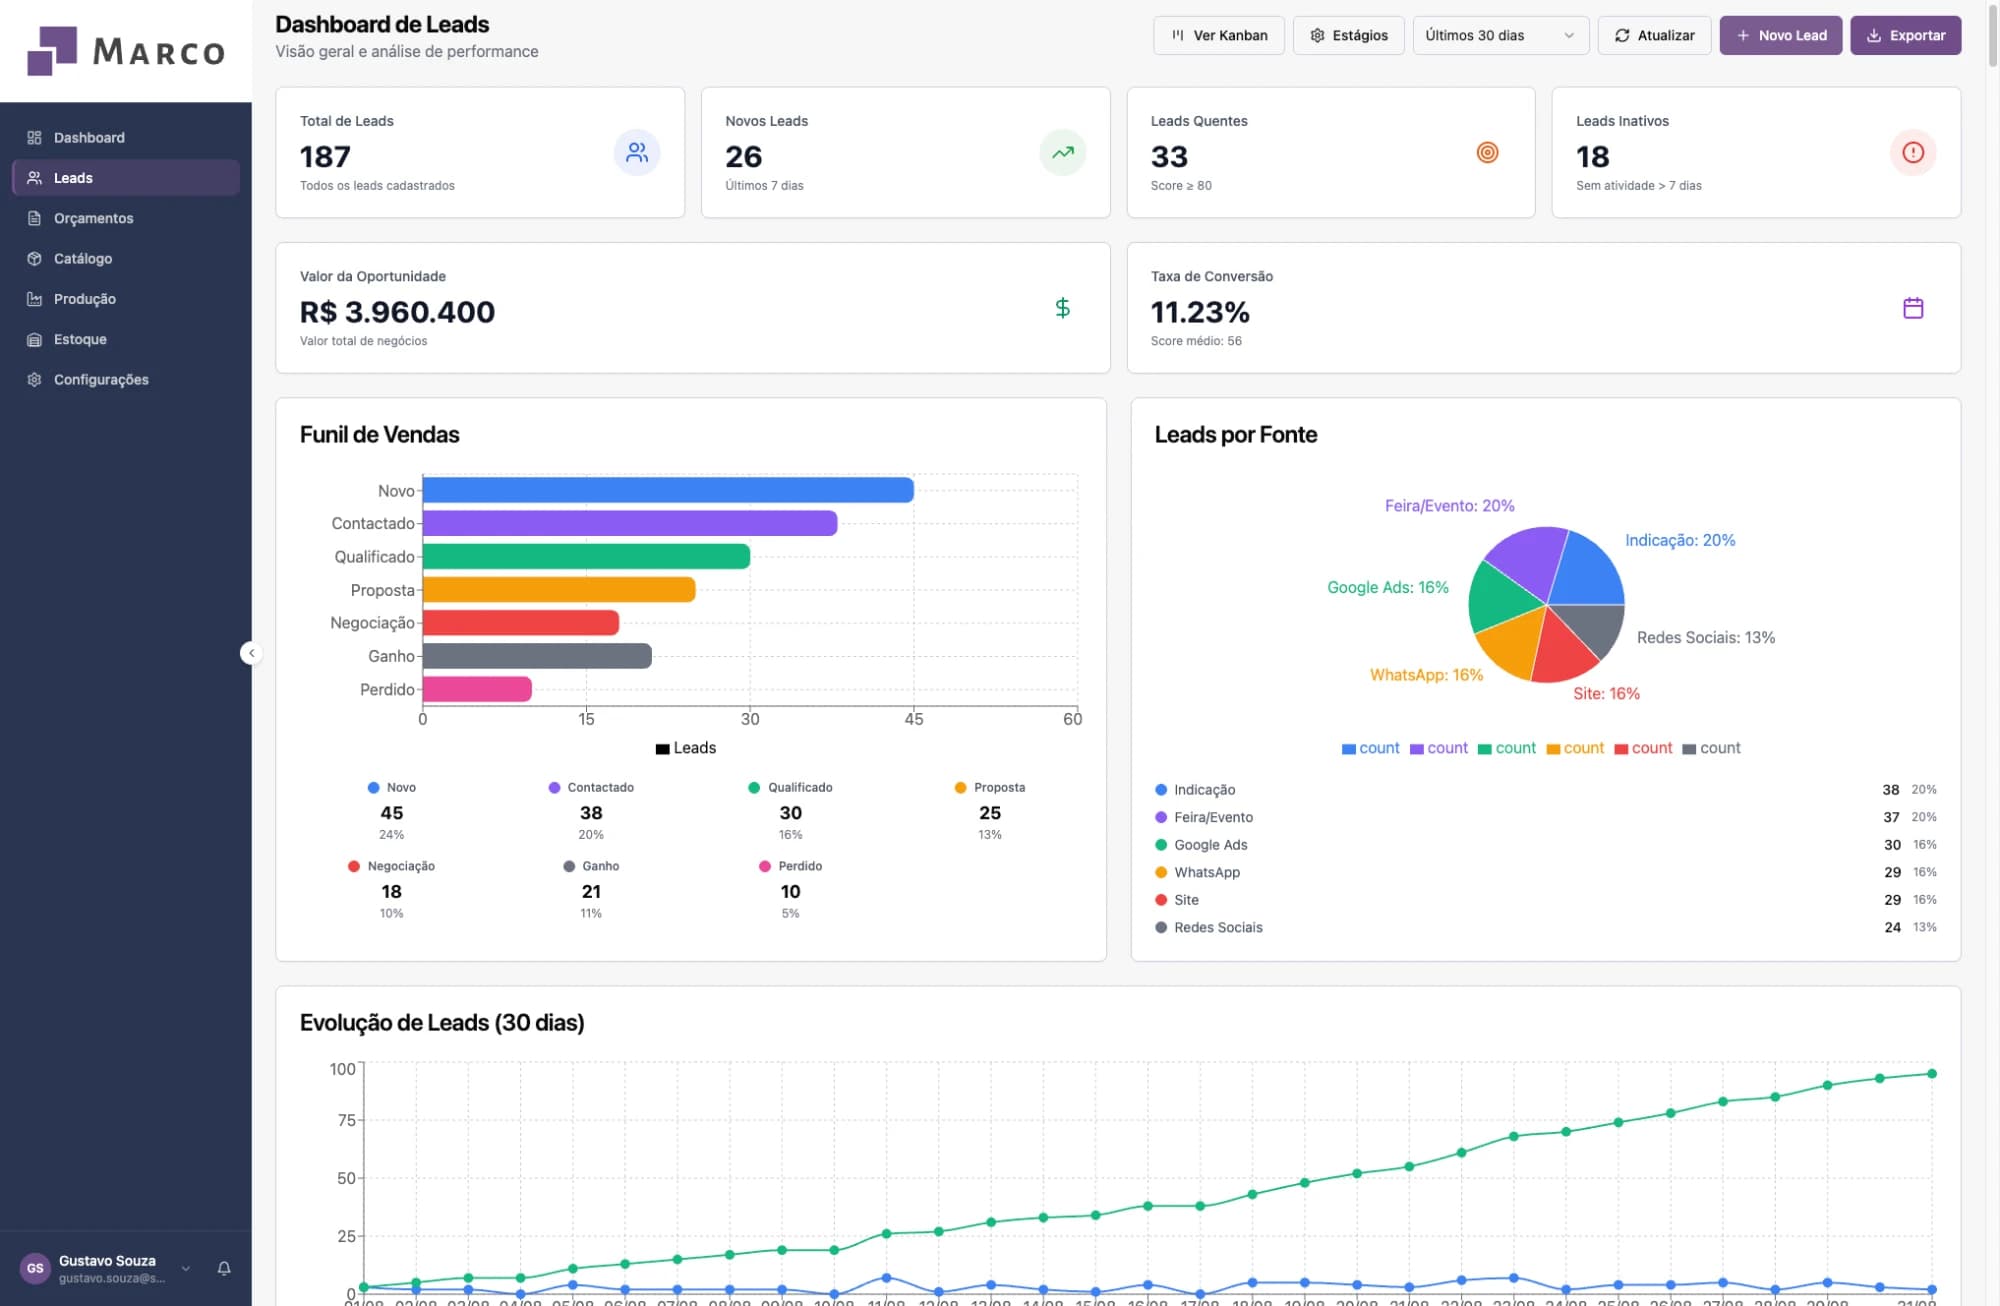The image size is (2000, 1306).
Task: Open notifications with the bell icon
Action: [x=224, y=1268]
